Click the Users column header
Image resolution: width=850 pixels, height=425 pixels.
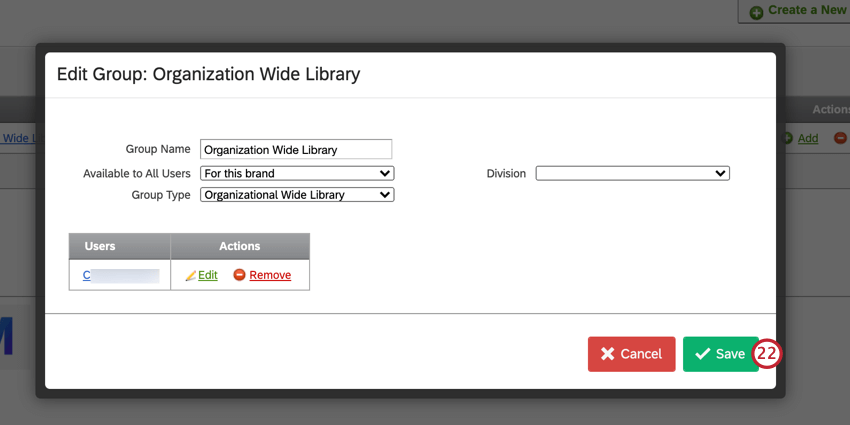pyautogui.click(x=100, y=246)
